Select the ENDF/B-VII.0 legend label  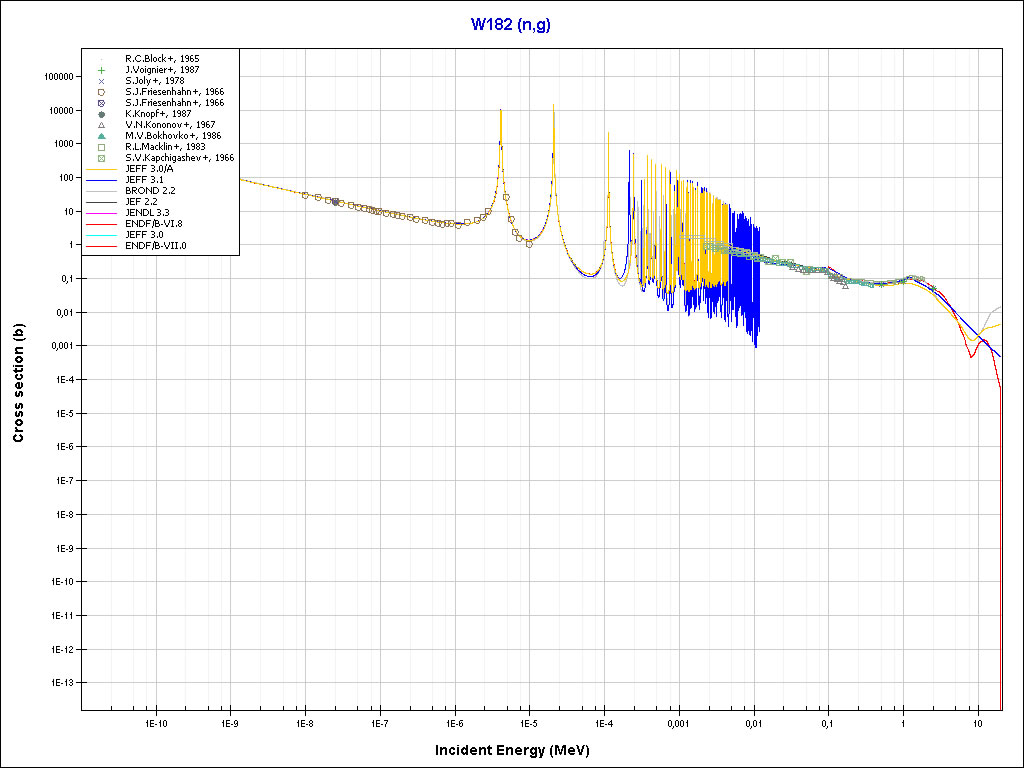click(x=155, y=245)
